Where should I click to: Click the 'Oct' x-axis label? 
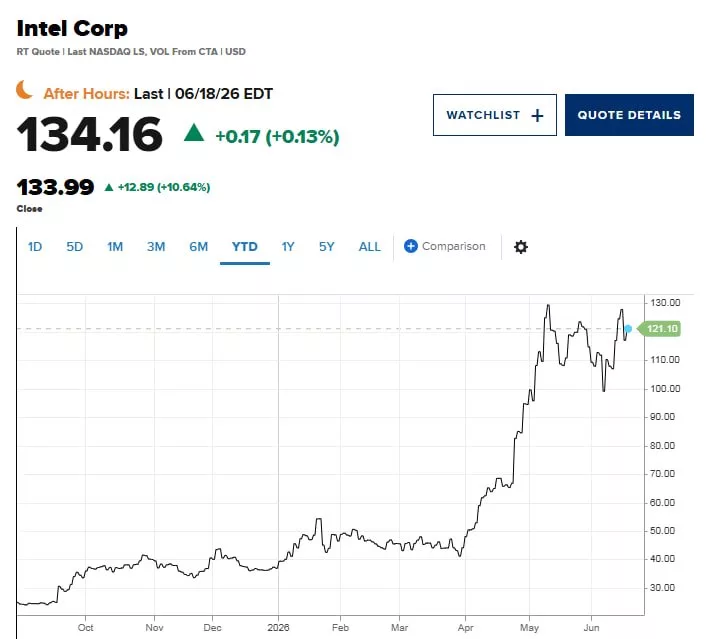[x=86, y=628]
